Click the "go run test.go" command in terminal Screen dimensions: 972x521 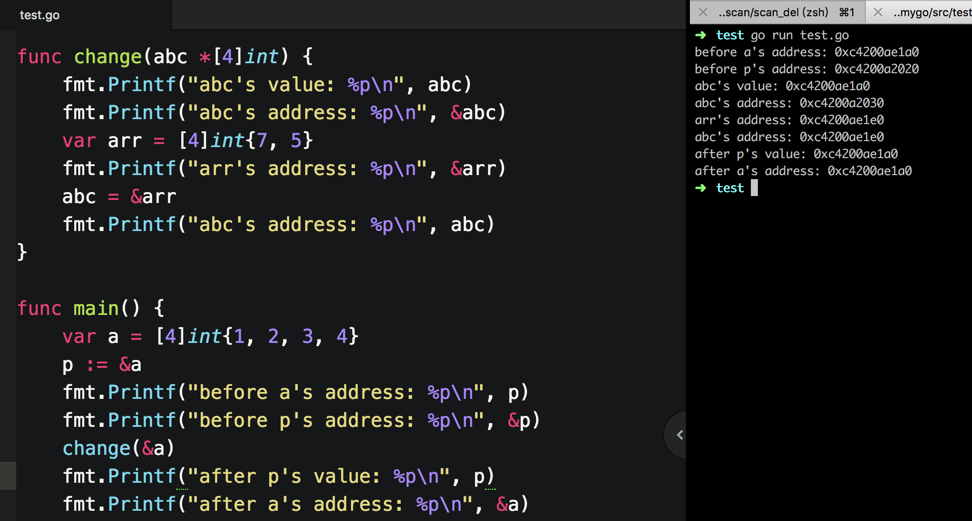[x=800, y=35]
